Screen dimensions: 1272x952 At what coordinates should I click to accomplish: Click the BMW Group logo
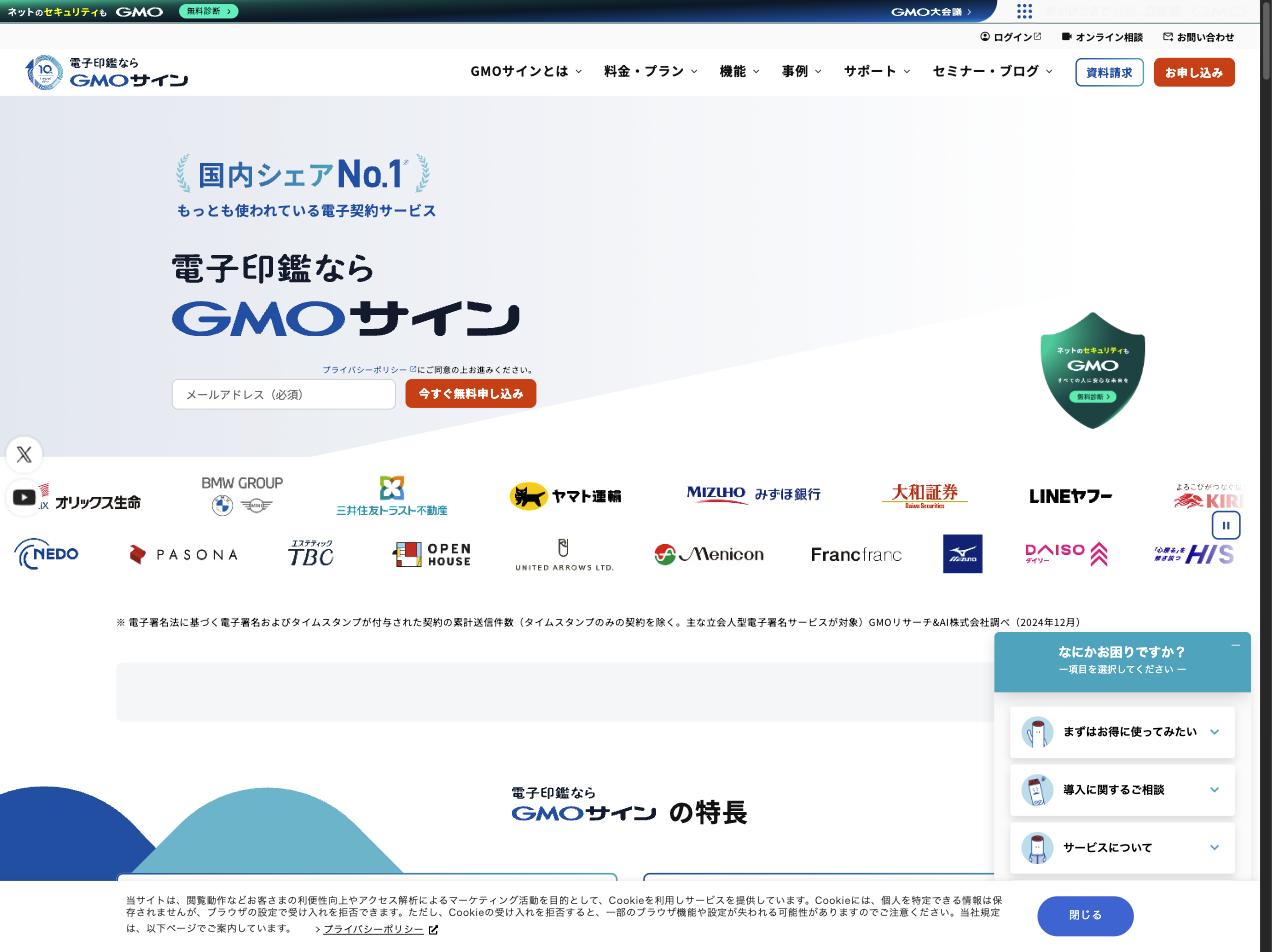coord(242,495)
